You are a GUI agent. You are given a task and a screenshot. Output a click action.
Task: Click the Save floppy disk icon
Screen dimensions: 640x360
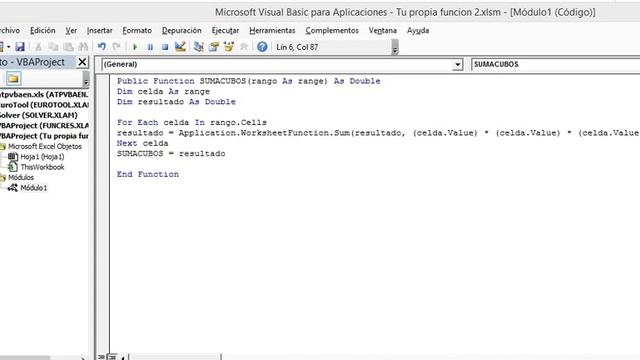tap(20, 47)
